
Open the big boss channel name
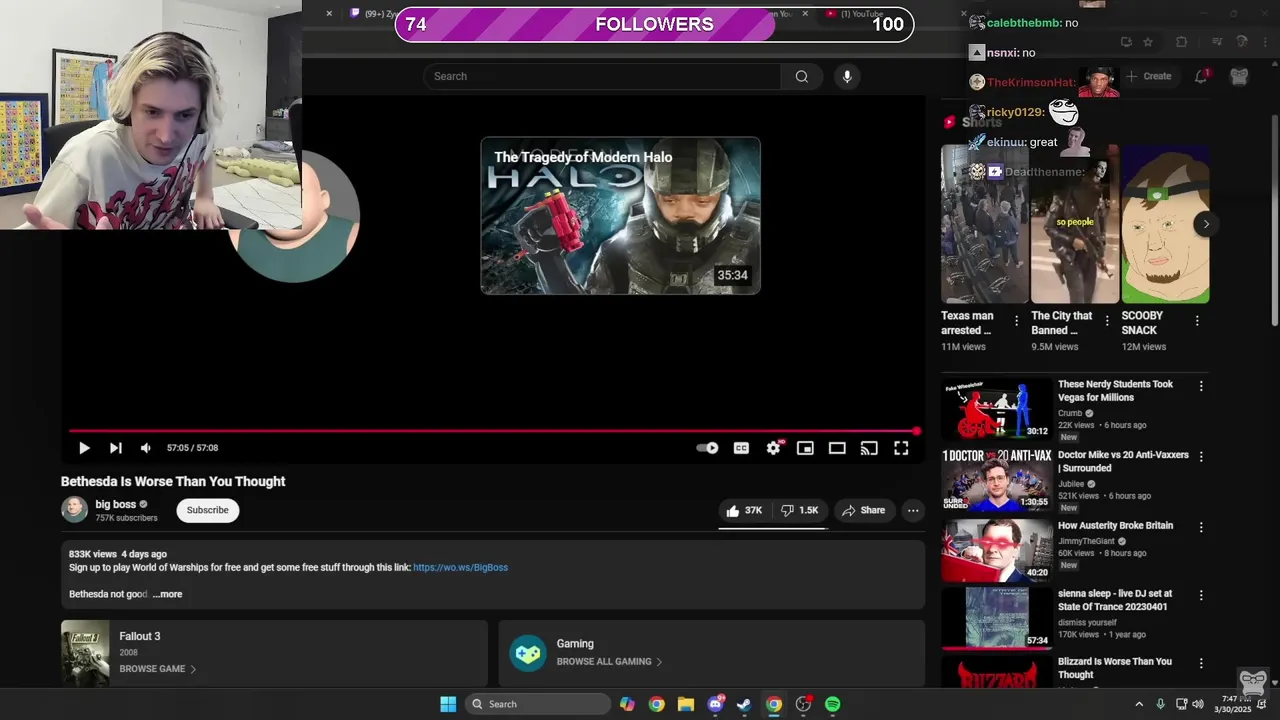coord(116,504)
